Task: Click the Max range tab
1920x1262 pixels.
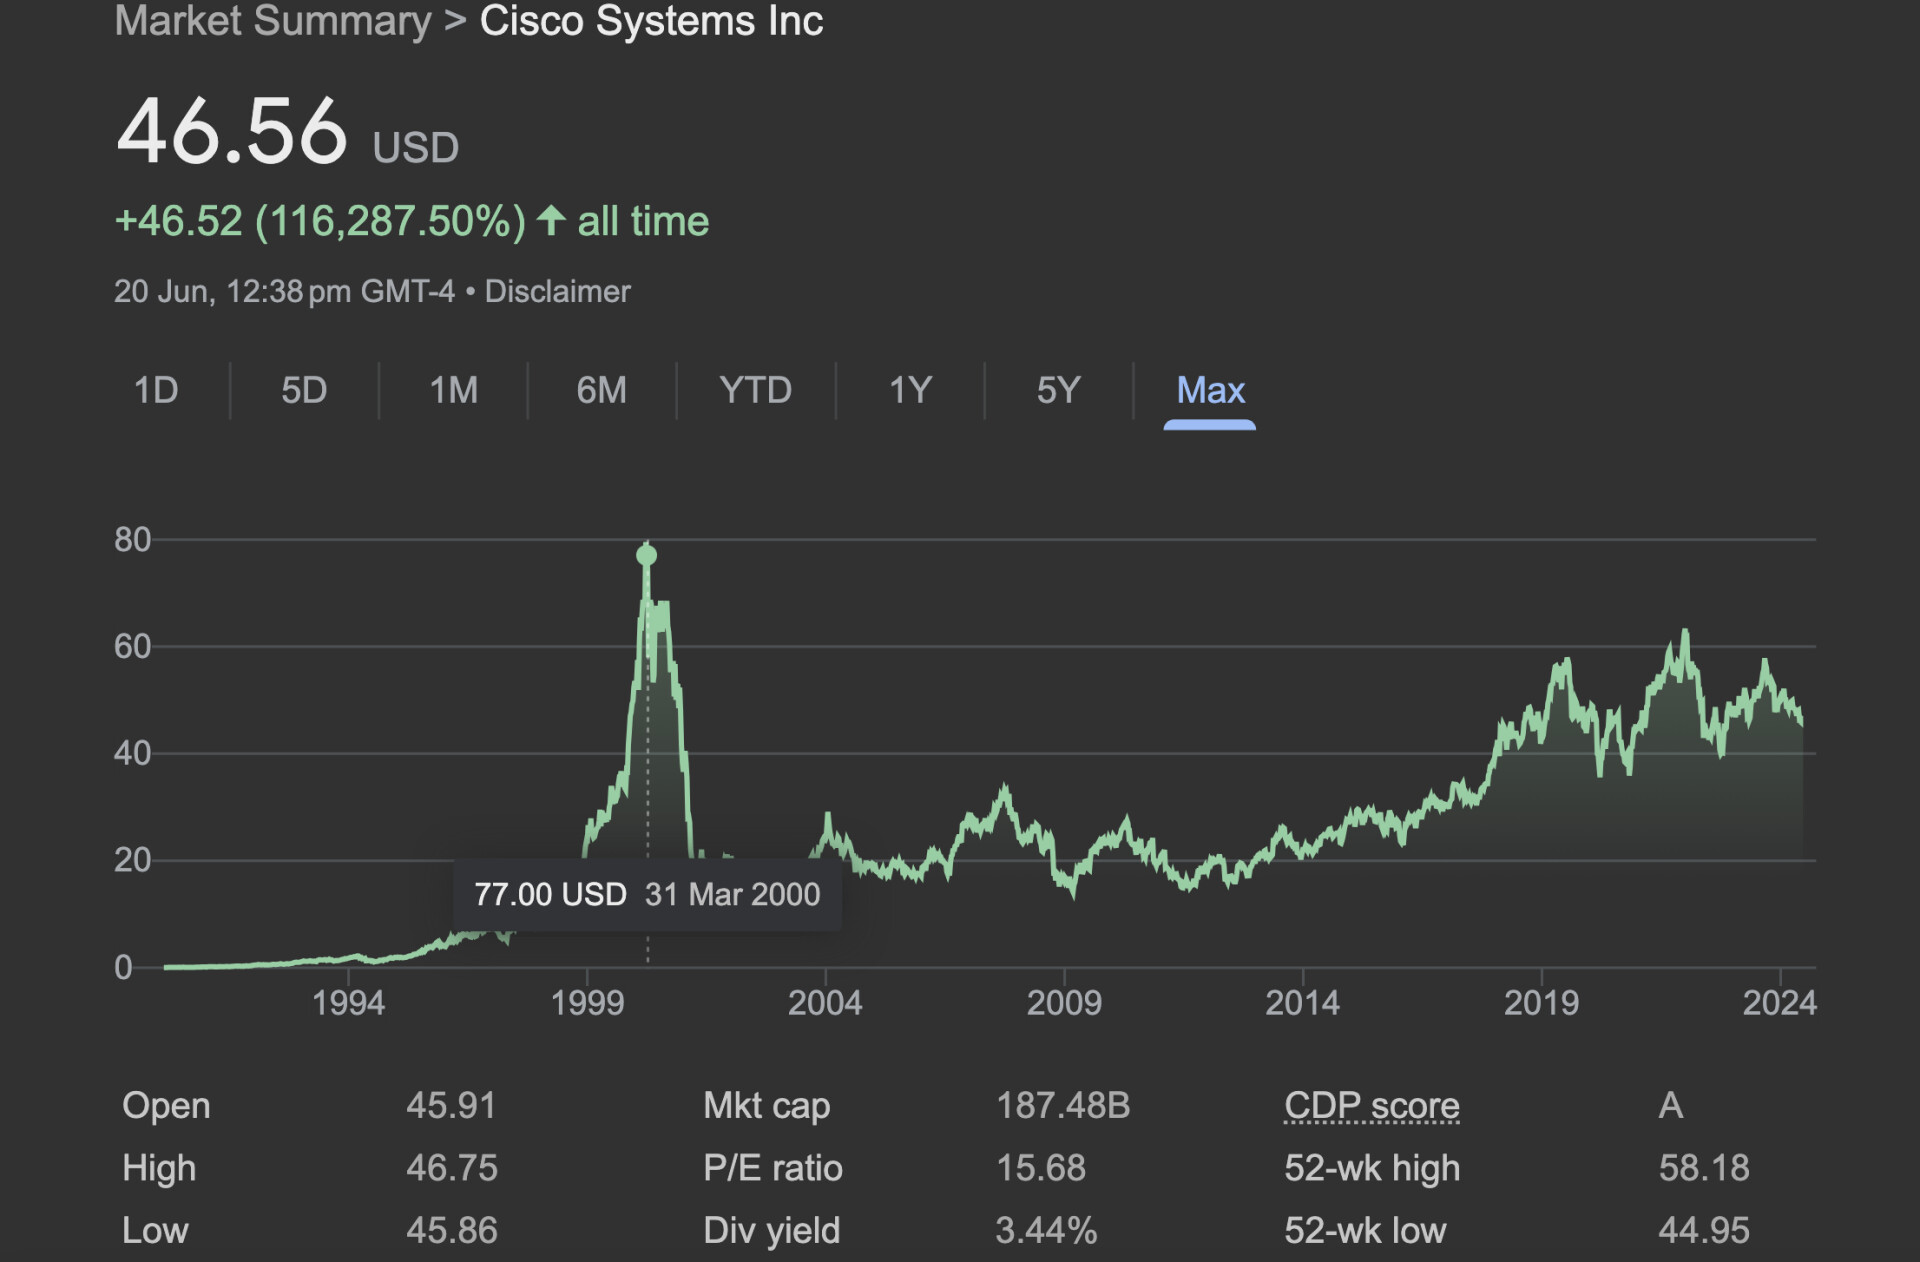Action: point(1210,390)
